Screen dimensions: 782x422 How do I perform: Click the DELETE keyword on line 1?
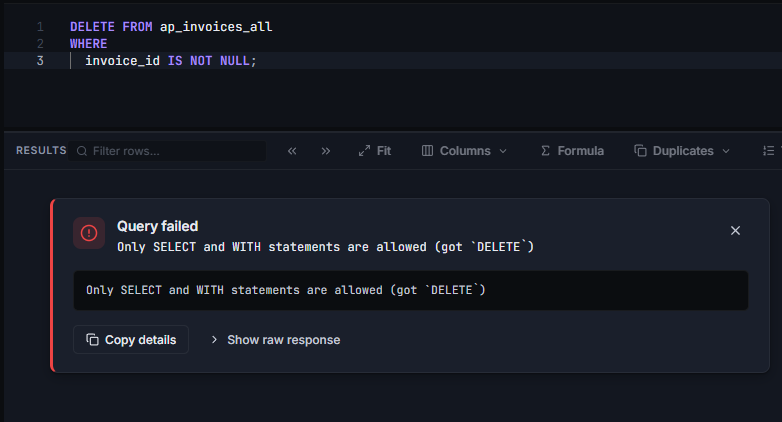[x=92, y=27]
